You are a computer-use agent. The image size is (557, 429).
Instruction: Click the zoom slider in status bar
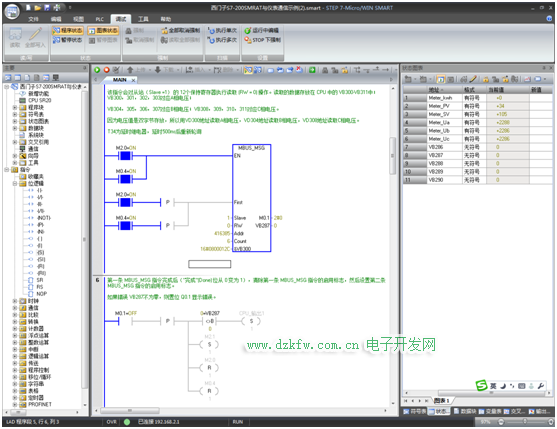(x=525, y=422)
